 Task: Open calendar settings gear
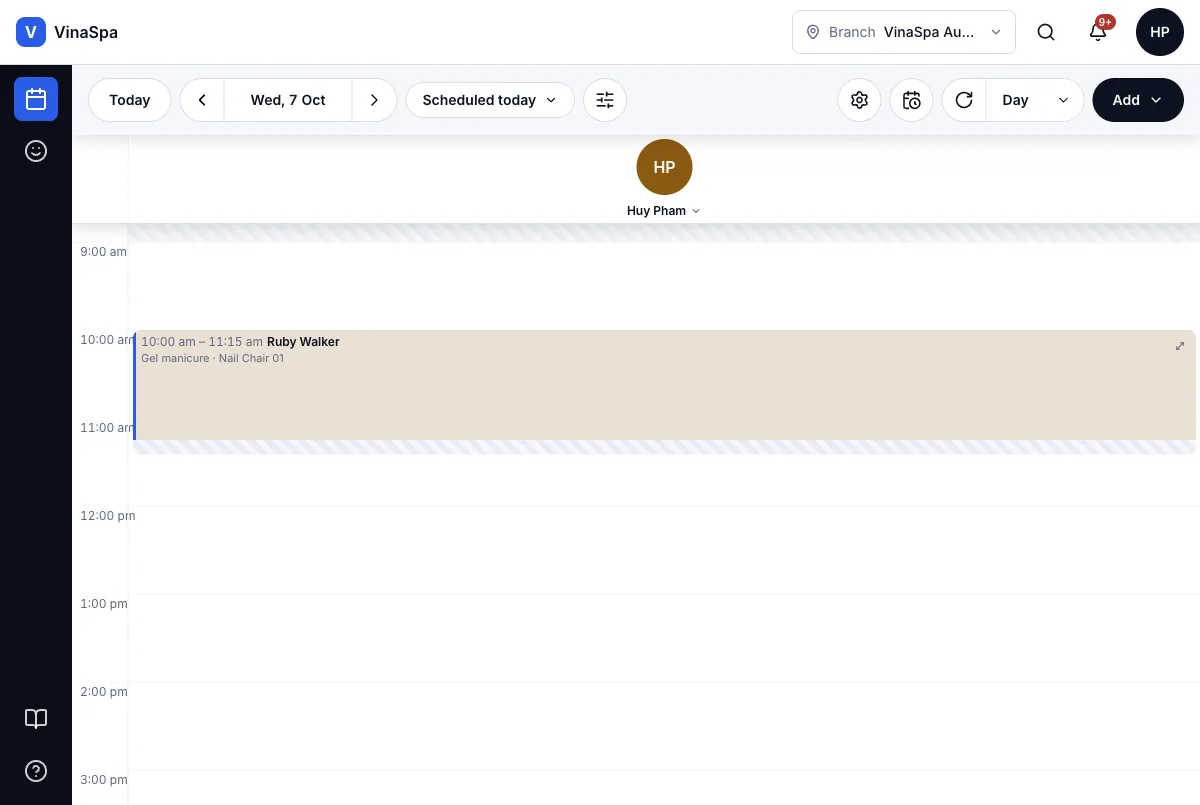click(859, 100)
